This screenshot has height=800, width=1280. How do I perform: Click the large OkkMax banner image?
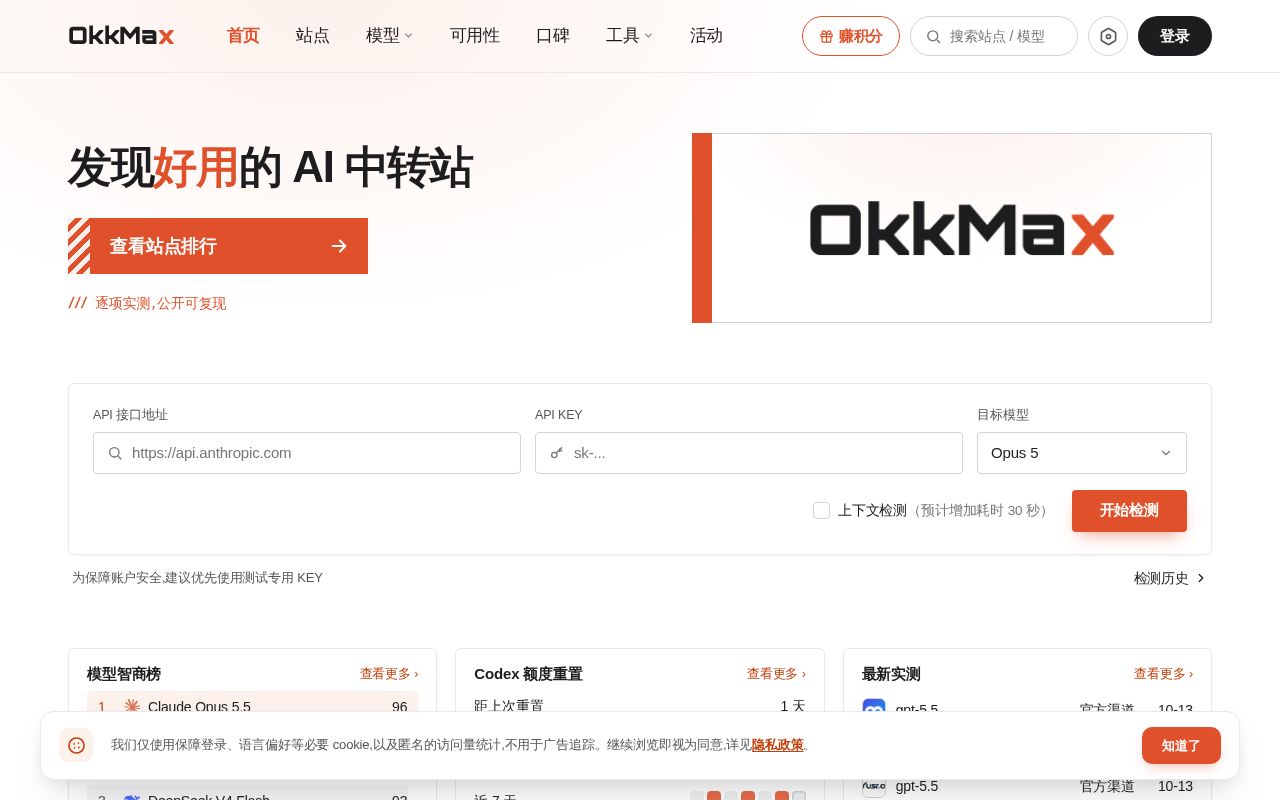(952, 228)
